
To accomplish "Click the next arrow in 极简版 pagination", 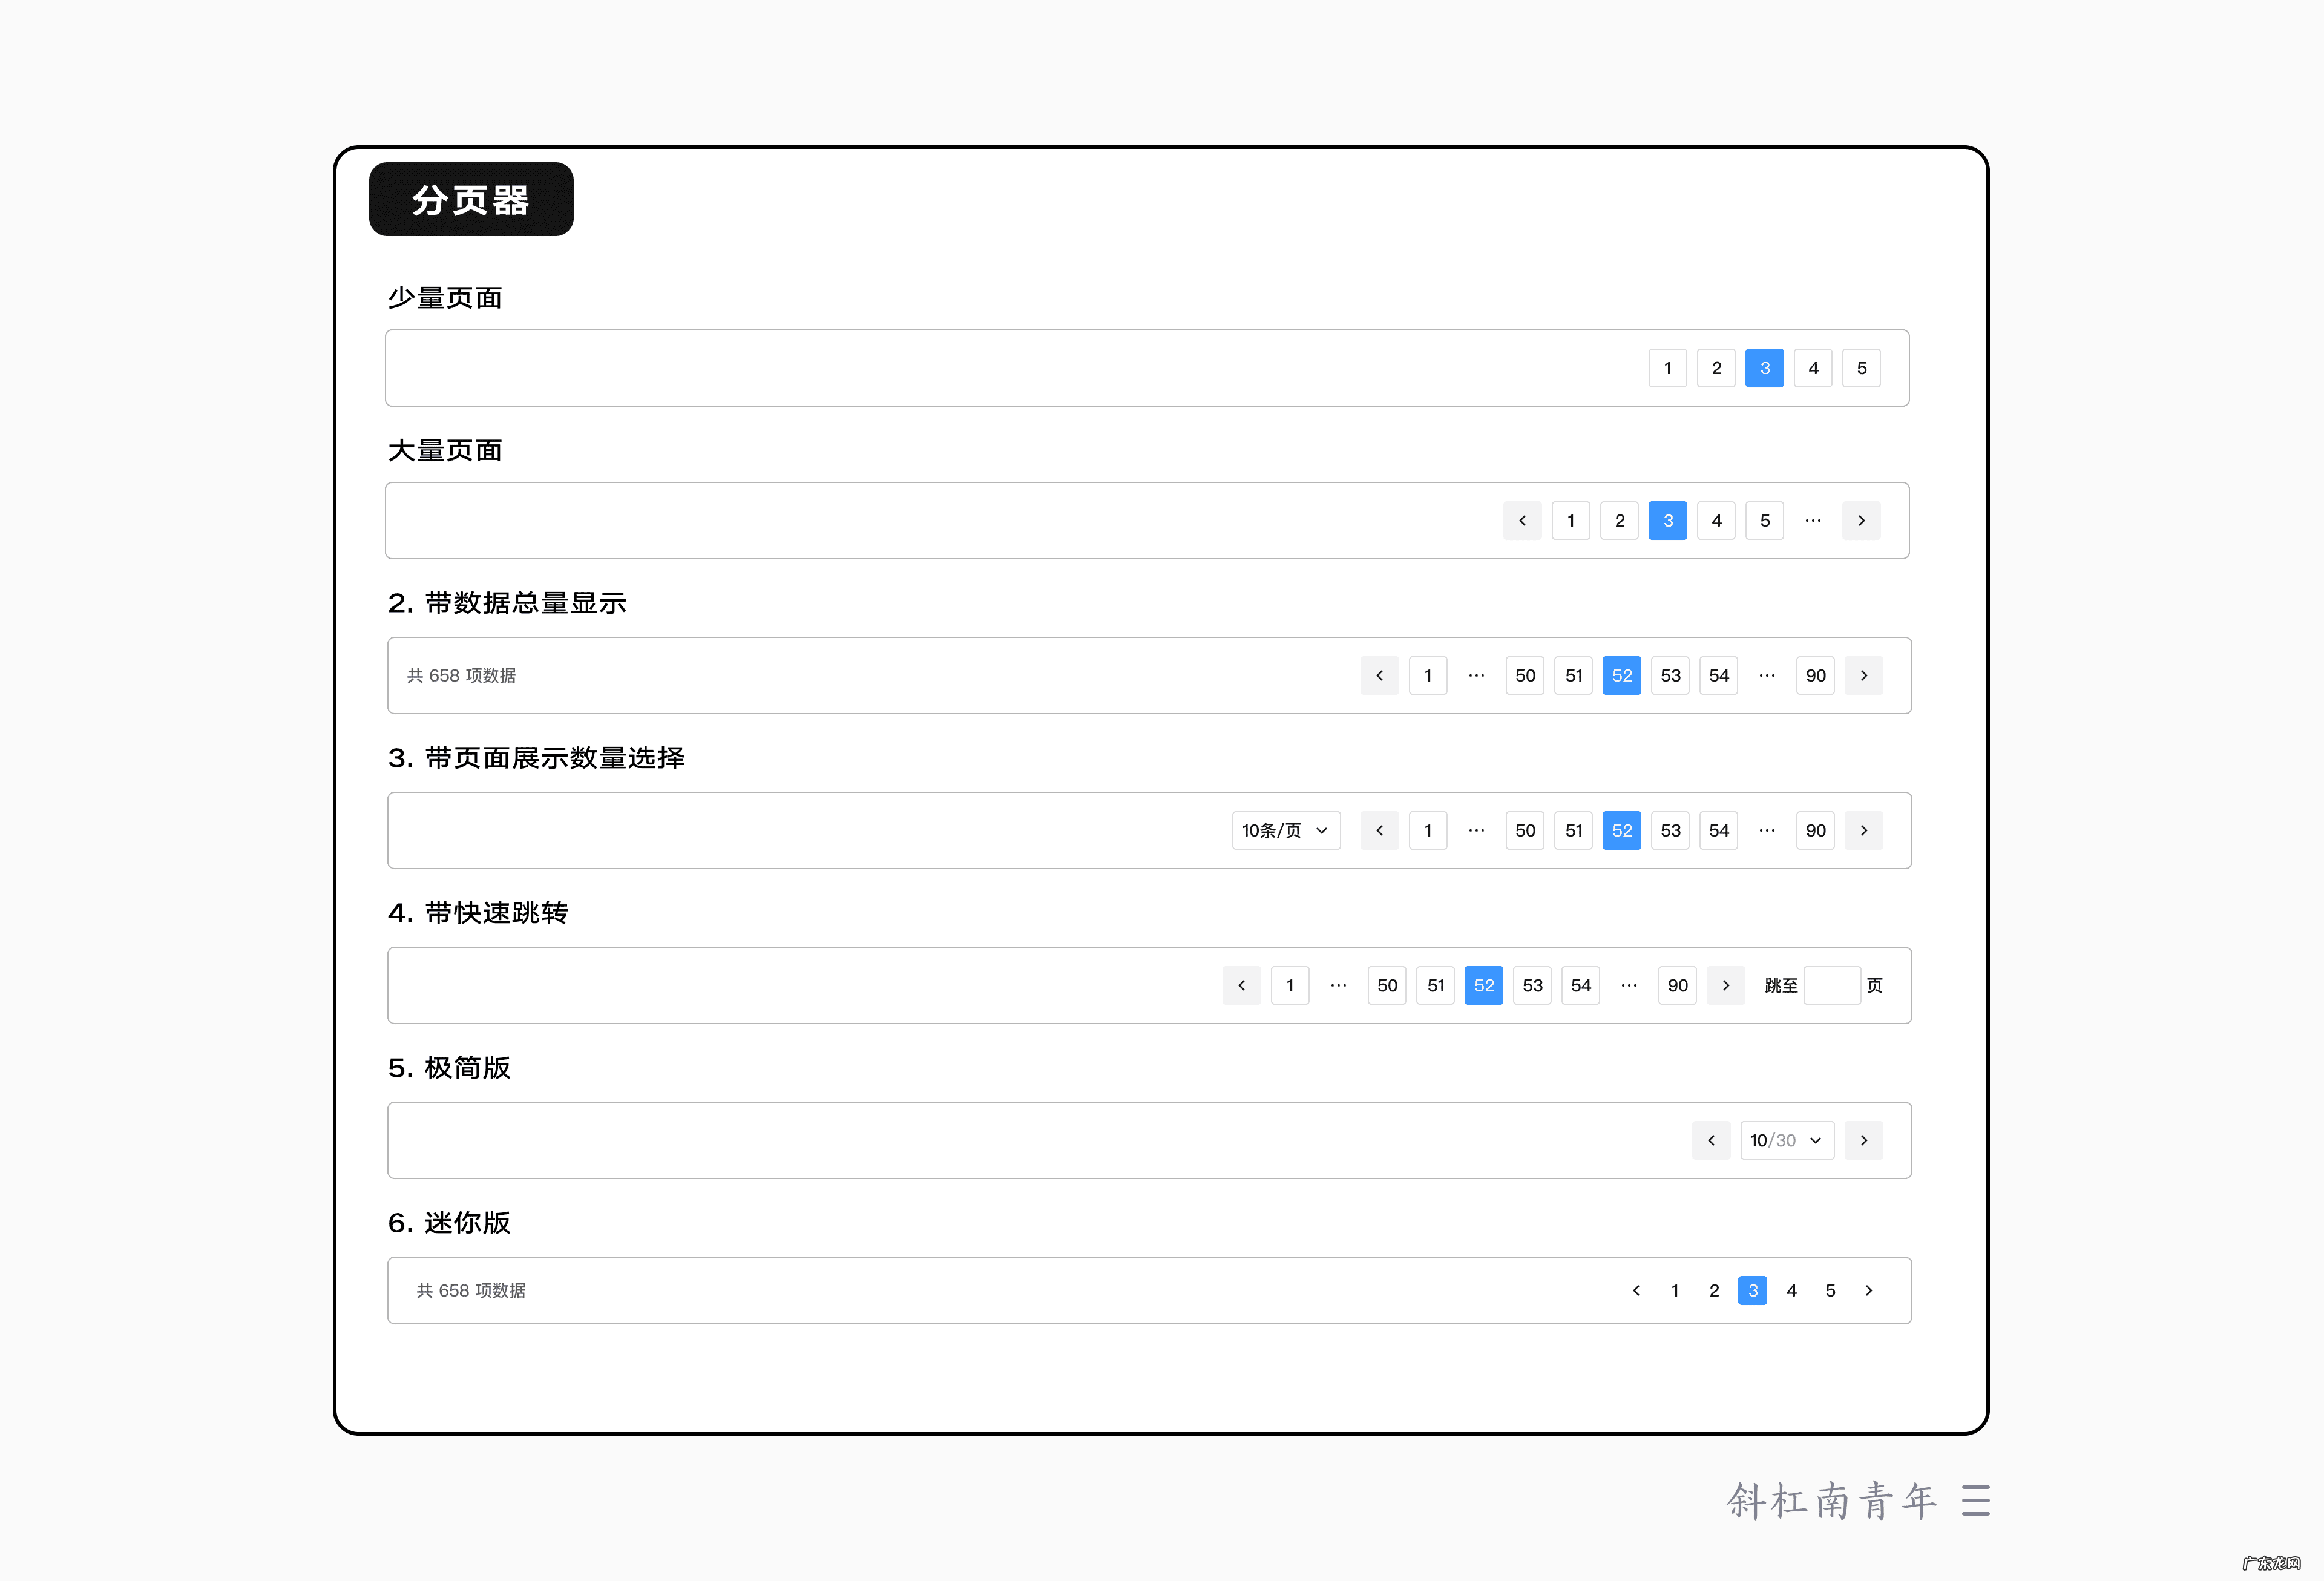I will (x=1864, y=1140).
